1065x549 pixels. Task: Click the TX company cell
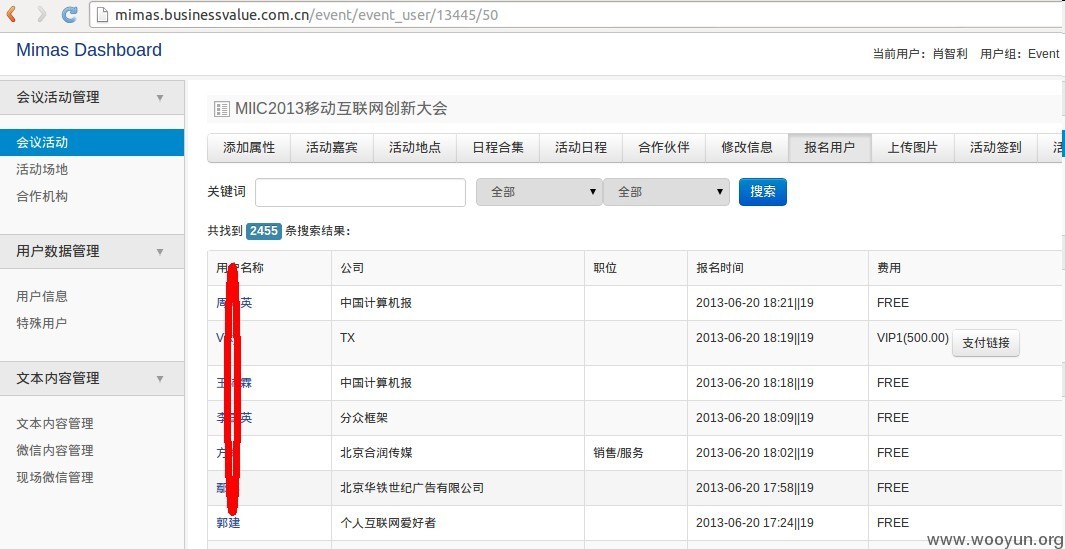[x=348, y=338]
